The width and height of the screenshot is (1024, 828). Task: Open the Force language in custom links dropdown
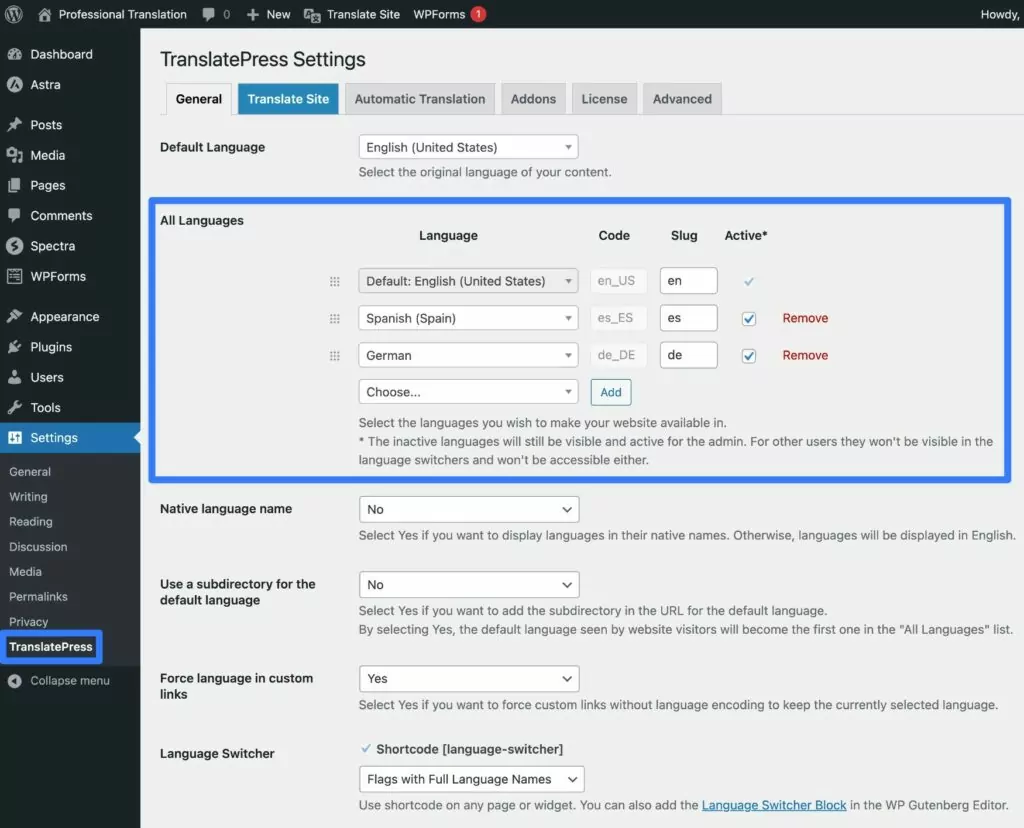pyautogui.click(x=469, y=678)
